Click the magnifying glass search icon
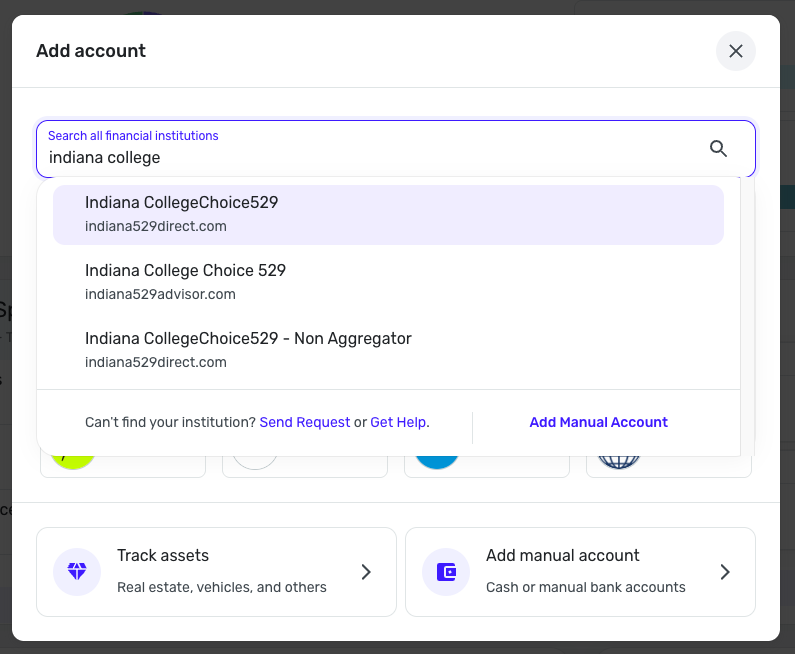Image resolution: width=795 pixels, height=654 pixels. tap(718, 149)
